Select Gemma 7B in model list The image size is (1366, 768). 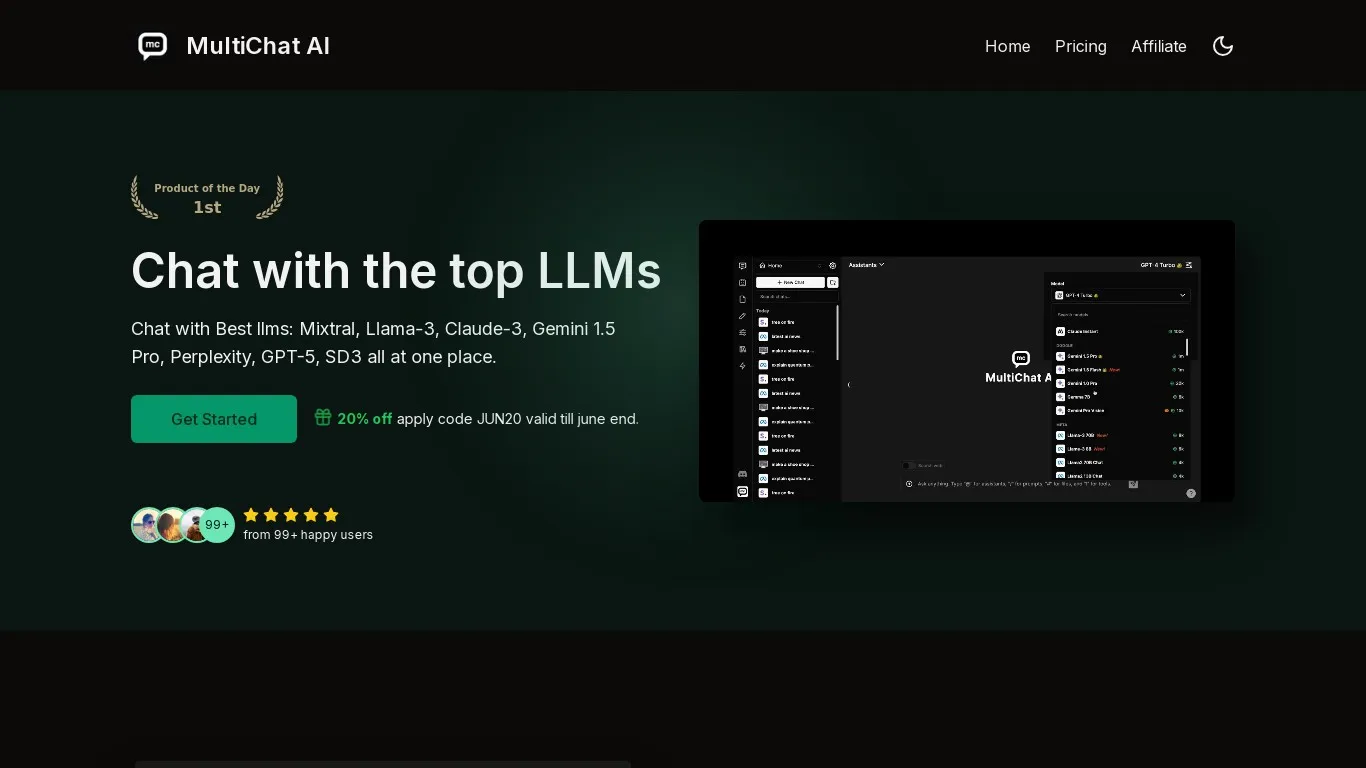pyautogui.click(x=1120, y=397)
